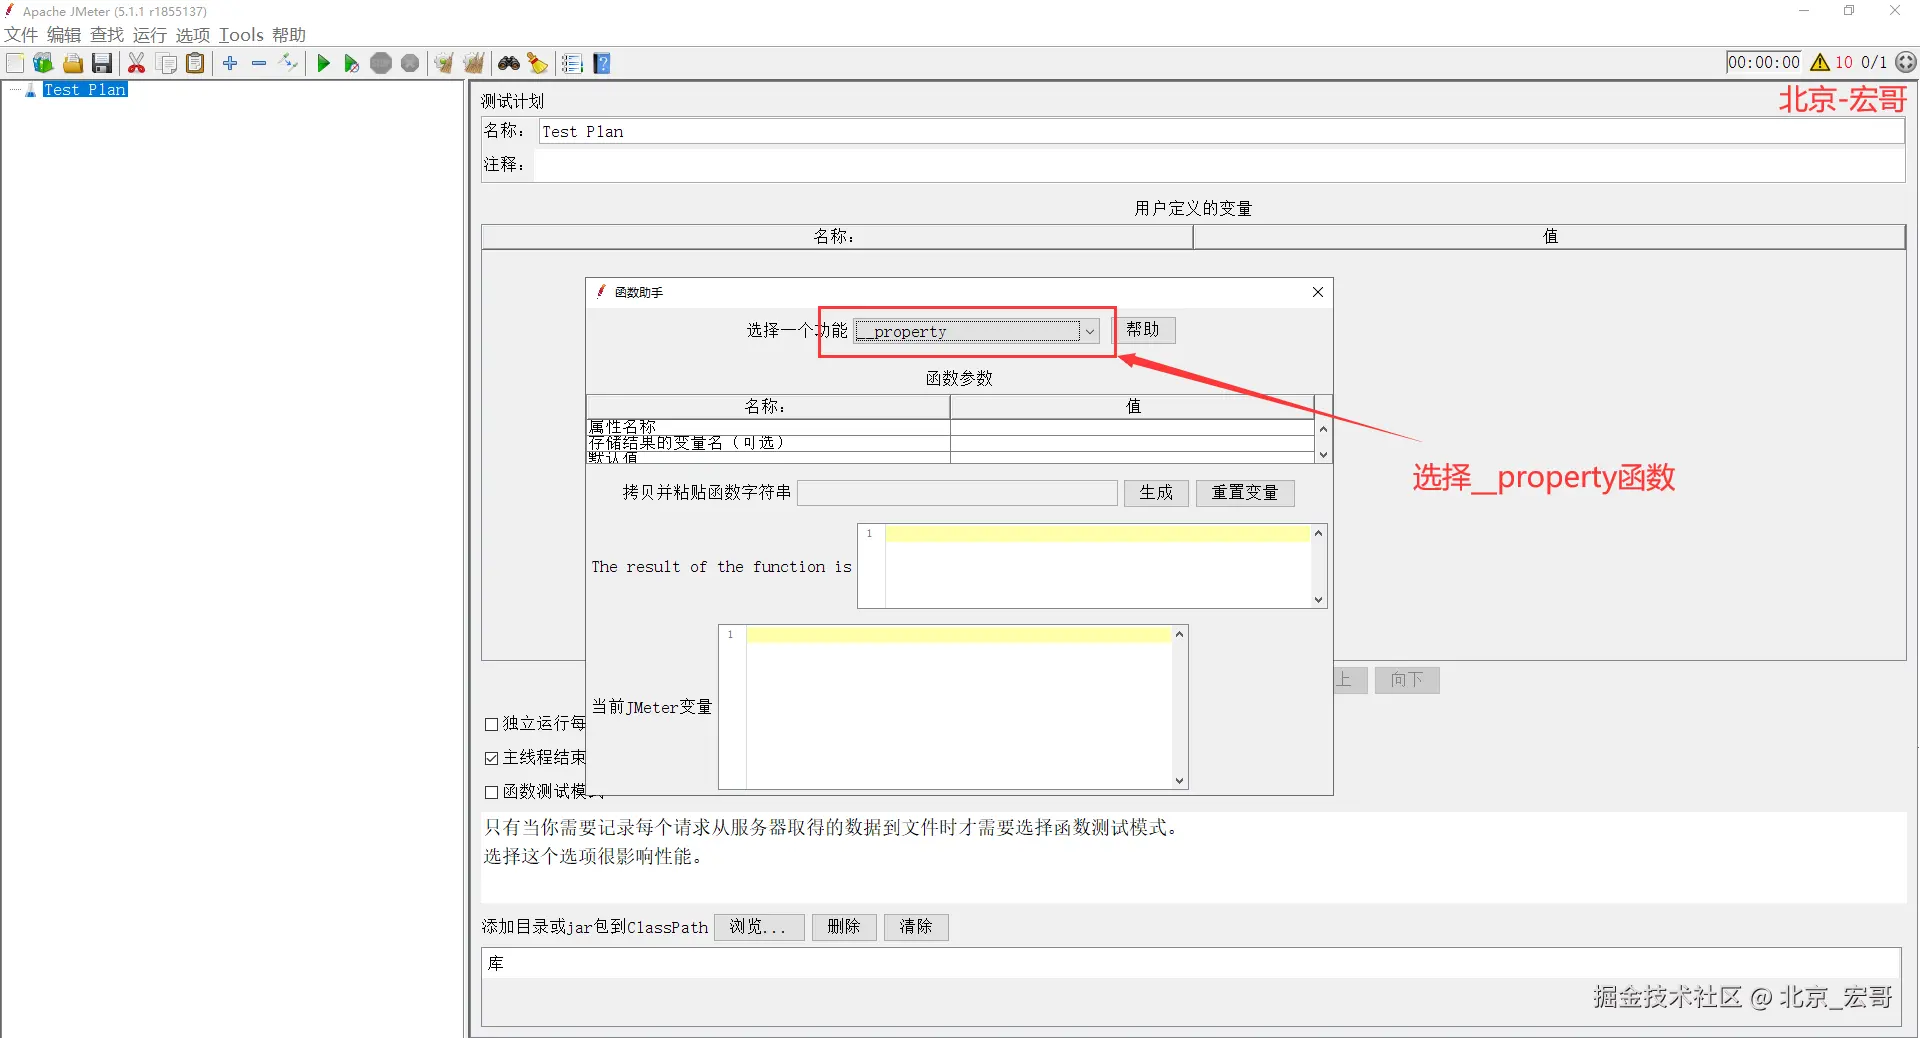Click the 拷贝并粘贴函数字符串 text field
This screenshot has height=1038, width=1920.
[x=957, y=493]
